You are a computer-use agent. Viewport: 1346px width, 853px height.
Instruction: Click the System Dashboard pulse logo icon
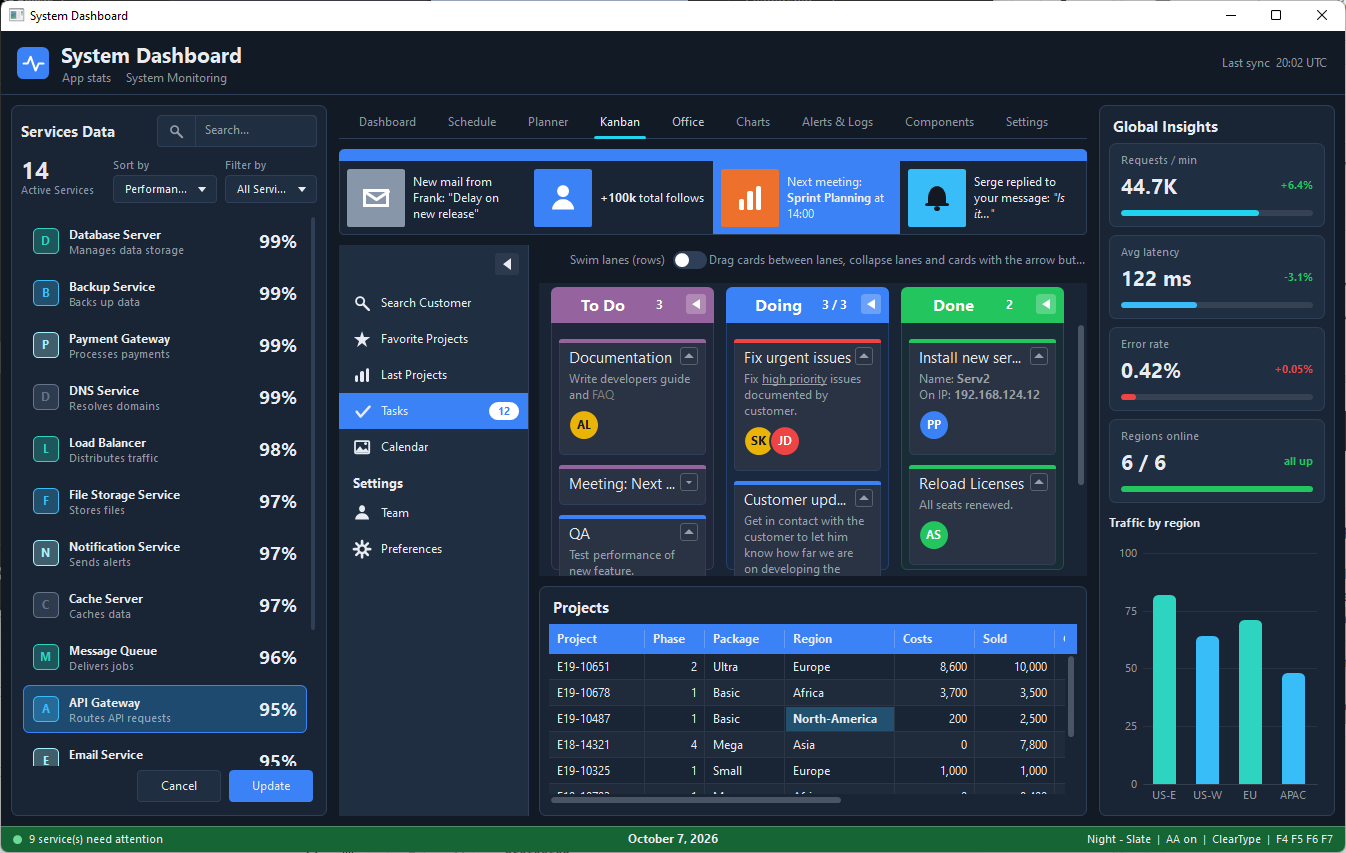click(33, 64)
